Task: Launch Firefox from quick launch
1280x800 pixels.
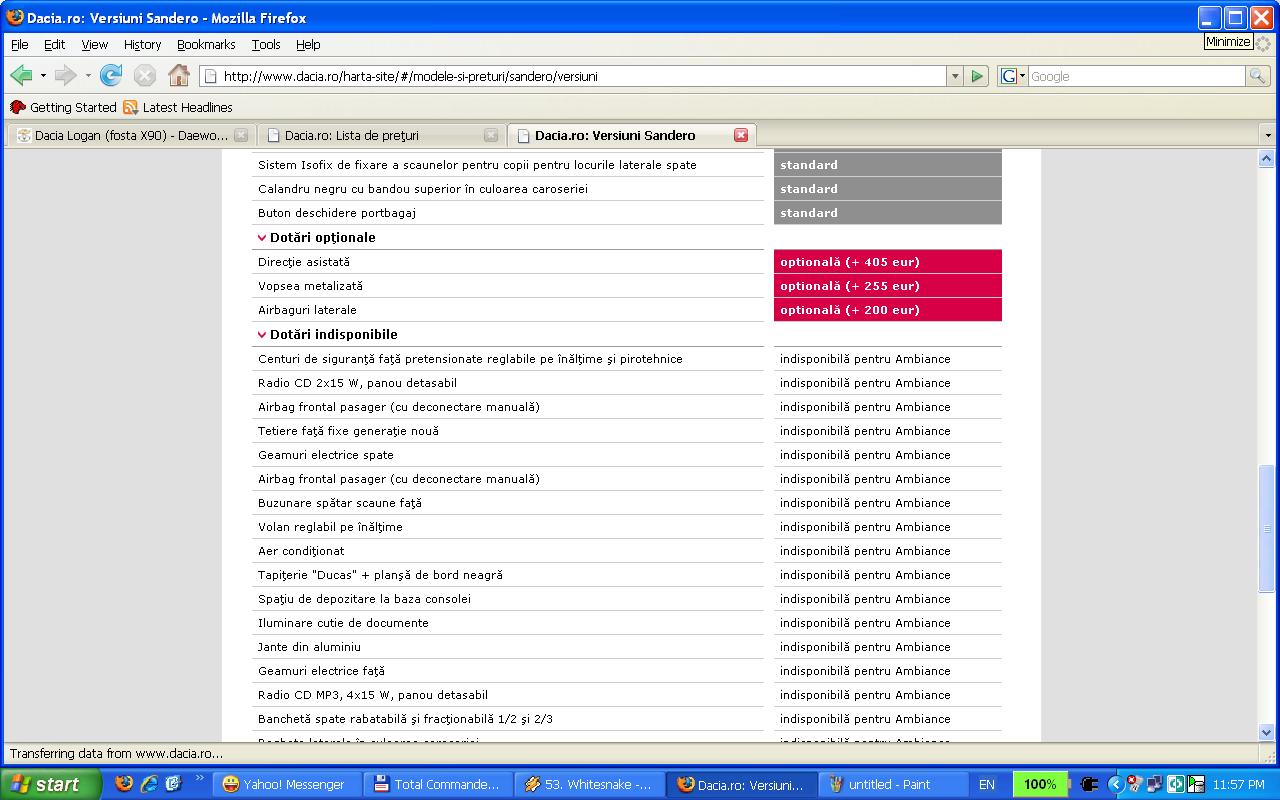Action: click(124, 784)
